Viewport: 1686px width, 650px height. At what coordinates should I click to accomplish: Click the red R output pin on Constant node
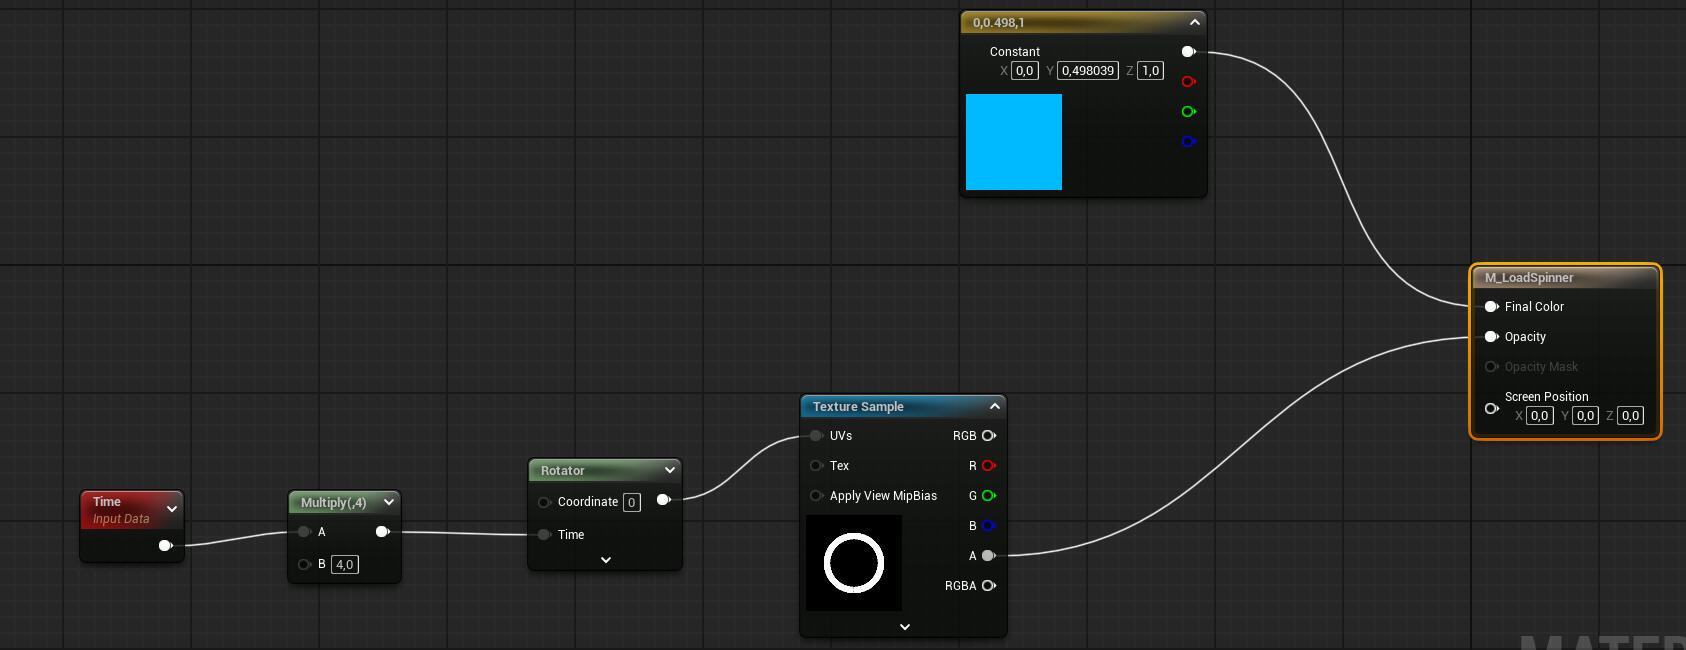point(1188,82)
